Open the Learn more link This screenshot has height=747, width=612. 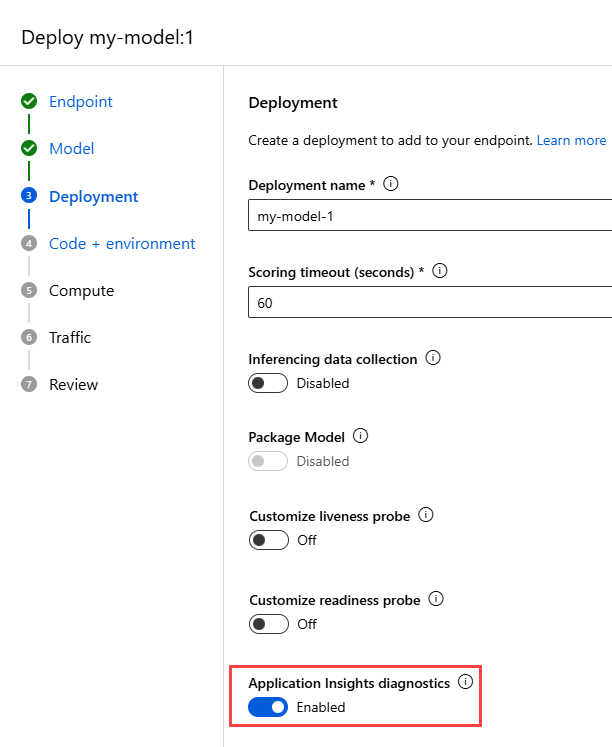(x=571, y=140)
